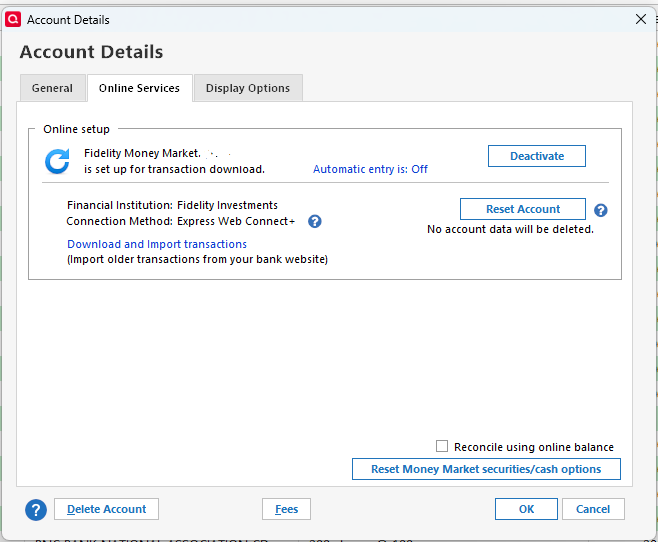This screenshot has width=658, height=542.
Task: Confirm with the OK button
Action: 526,509
